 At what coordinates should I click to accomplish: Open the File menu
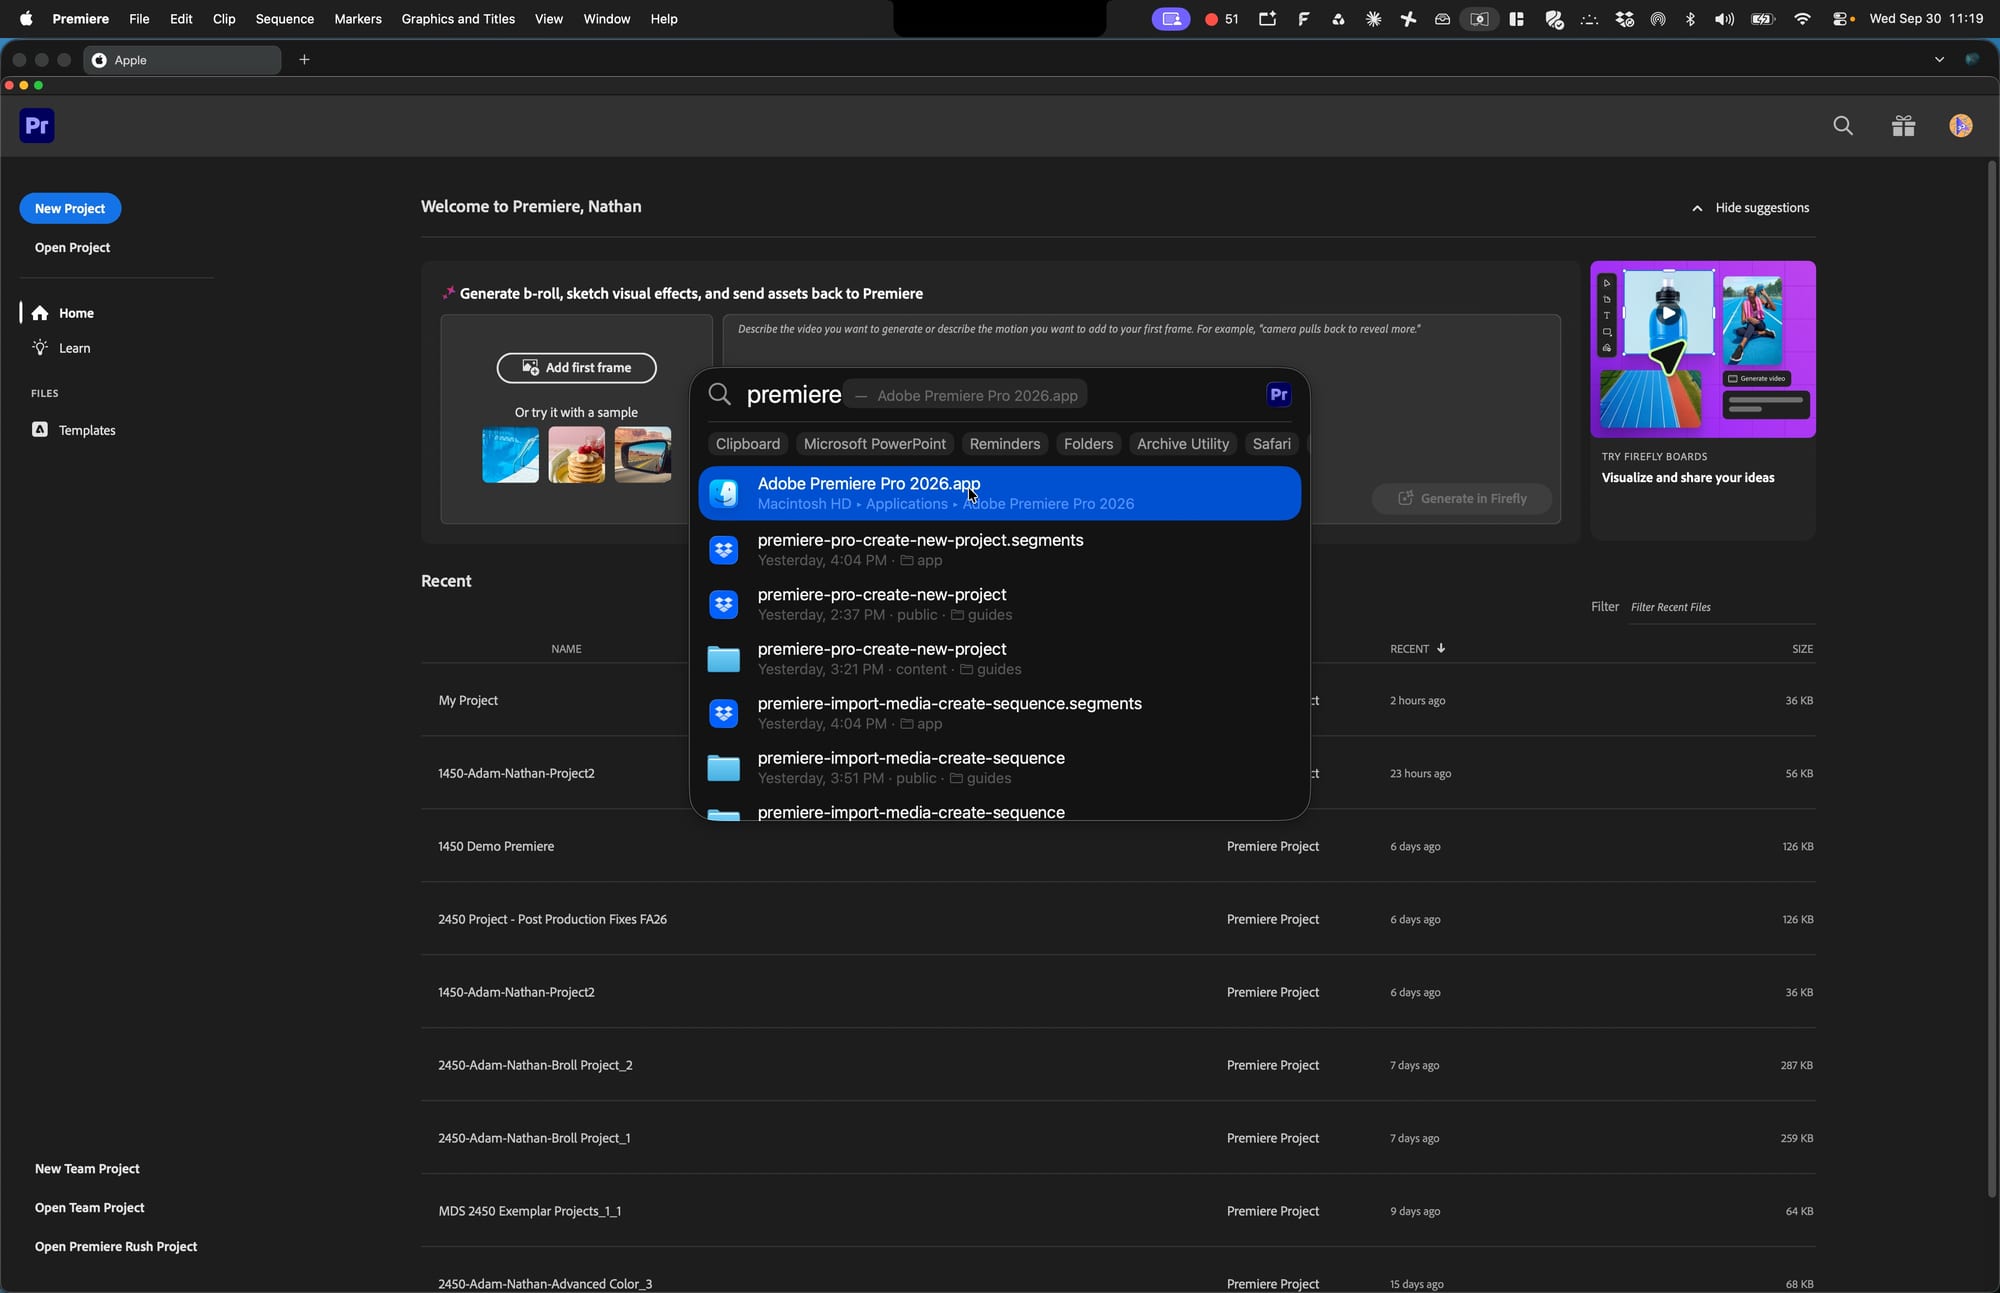click(x=139, y=19)
